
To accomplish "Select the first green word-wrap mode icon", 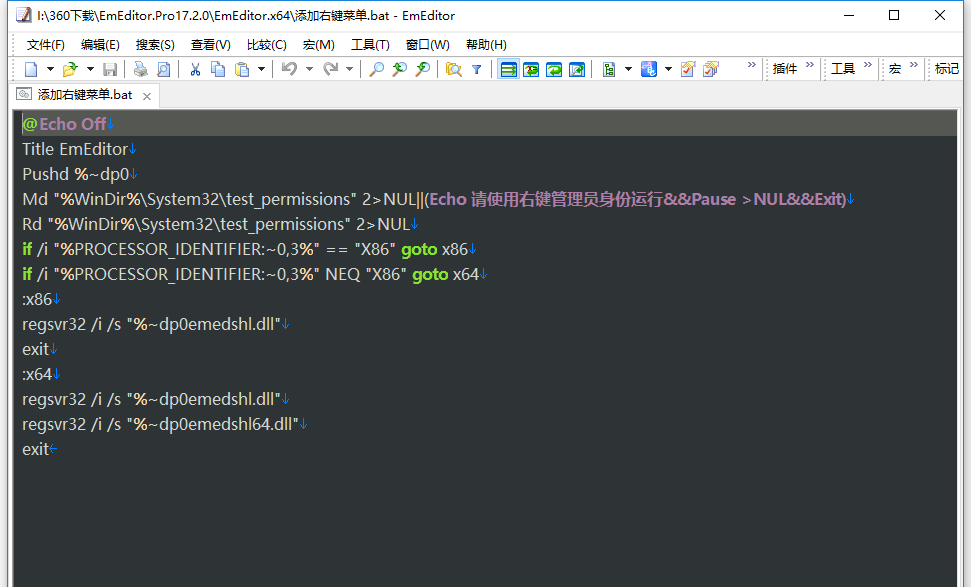I will [x=510, y=68].
